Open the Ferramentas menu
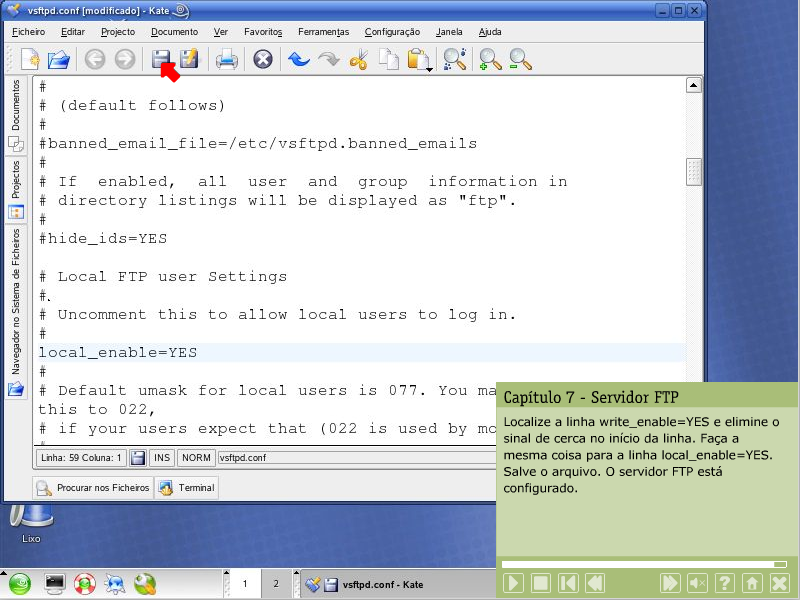The width and height of the screenshot is (800, 600). [322, 32]
